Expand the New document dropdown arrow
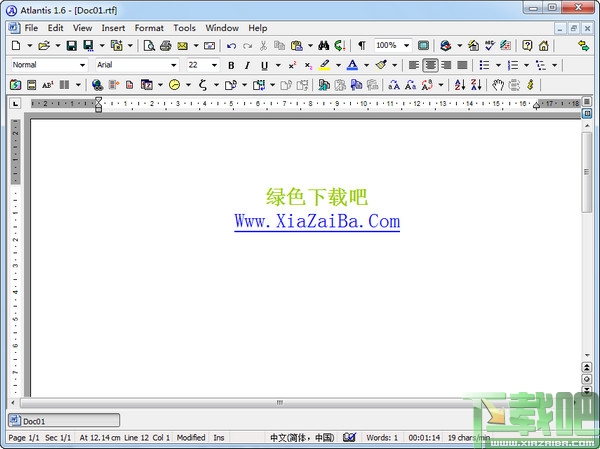600x449 pixels. click(x=29, y=46)
